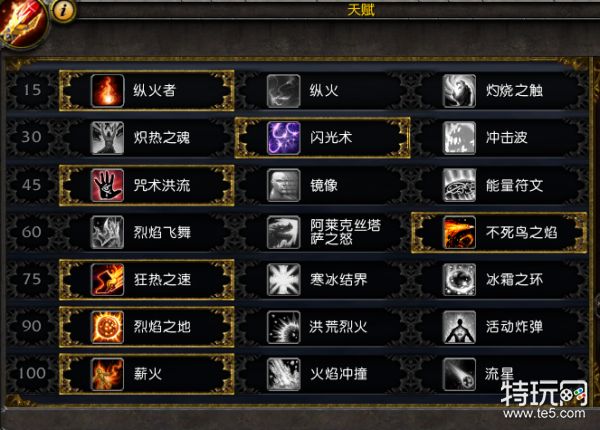Click the 薪火 talent icon
The height and width of the screenshot is (430, 600).
tap(108, 374)
